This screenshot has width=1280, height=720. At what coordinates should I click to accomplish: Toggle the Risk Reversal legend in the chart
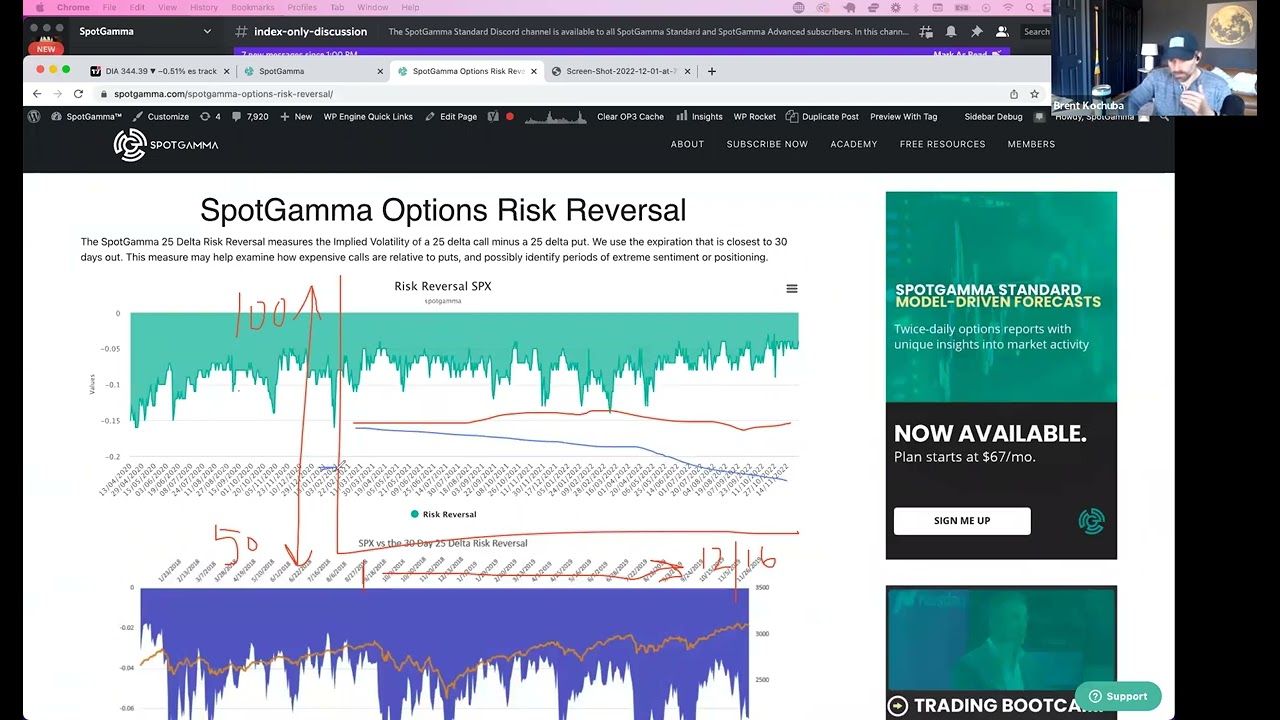(x=444, y=513)
